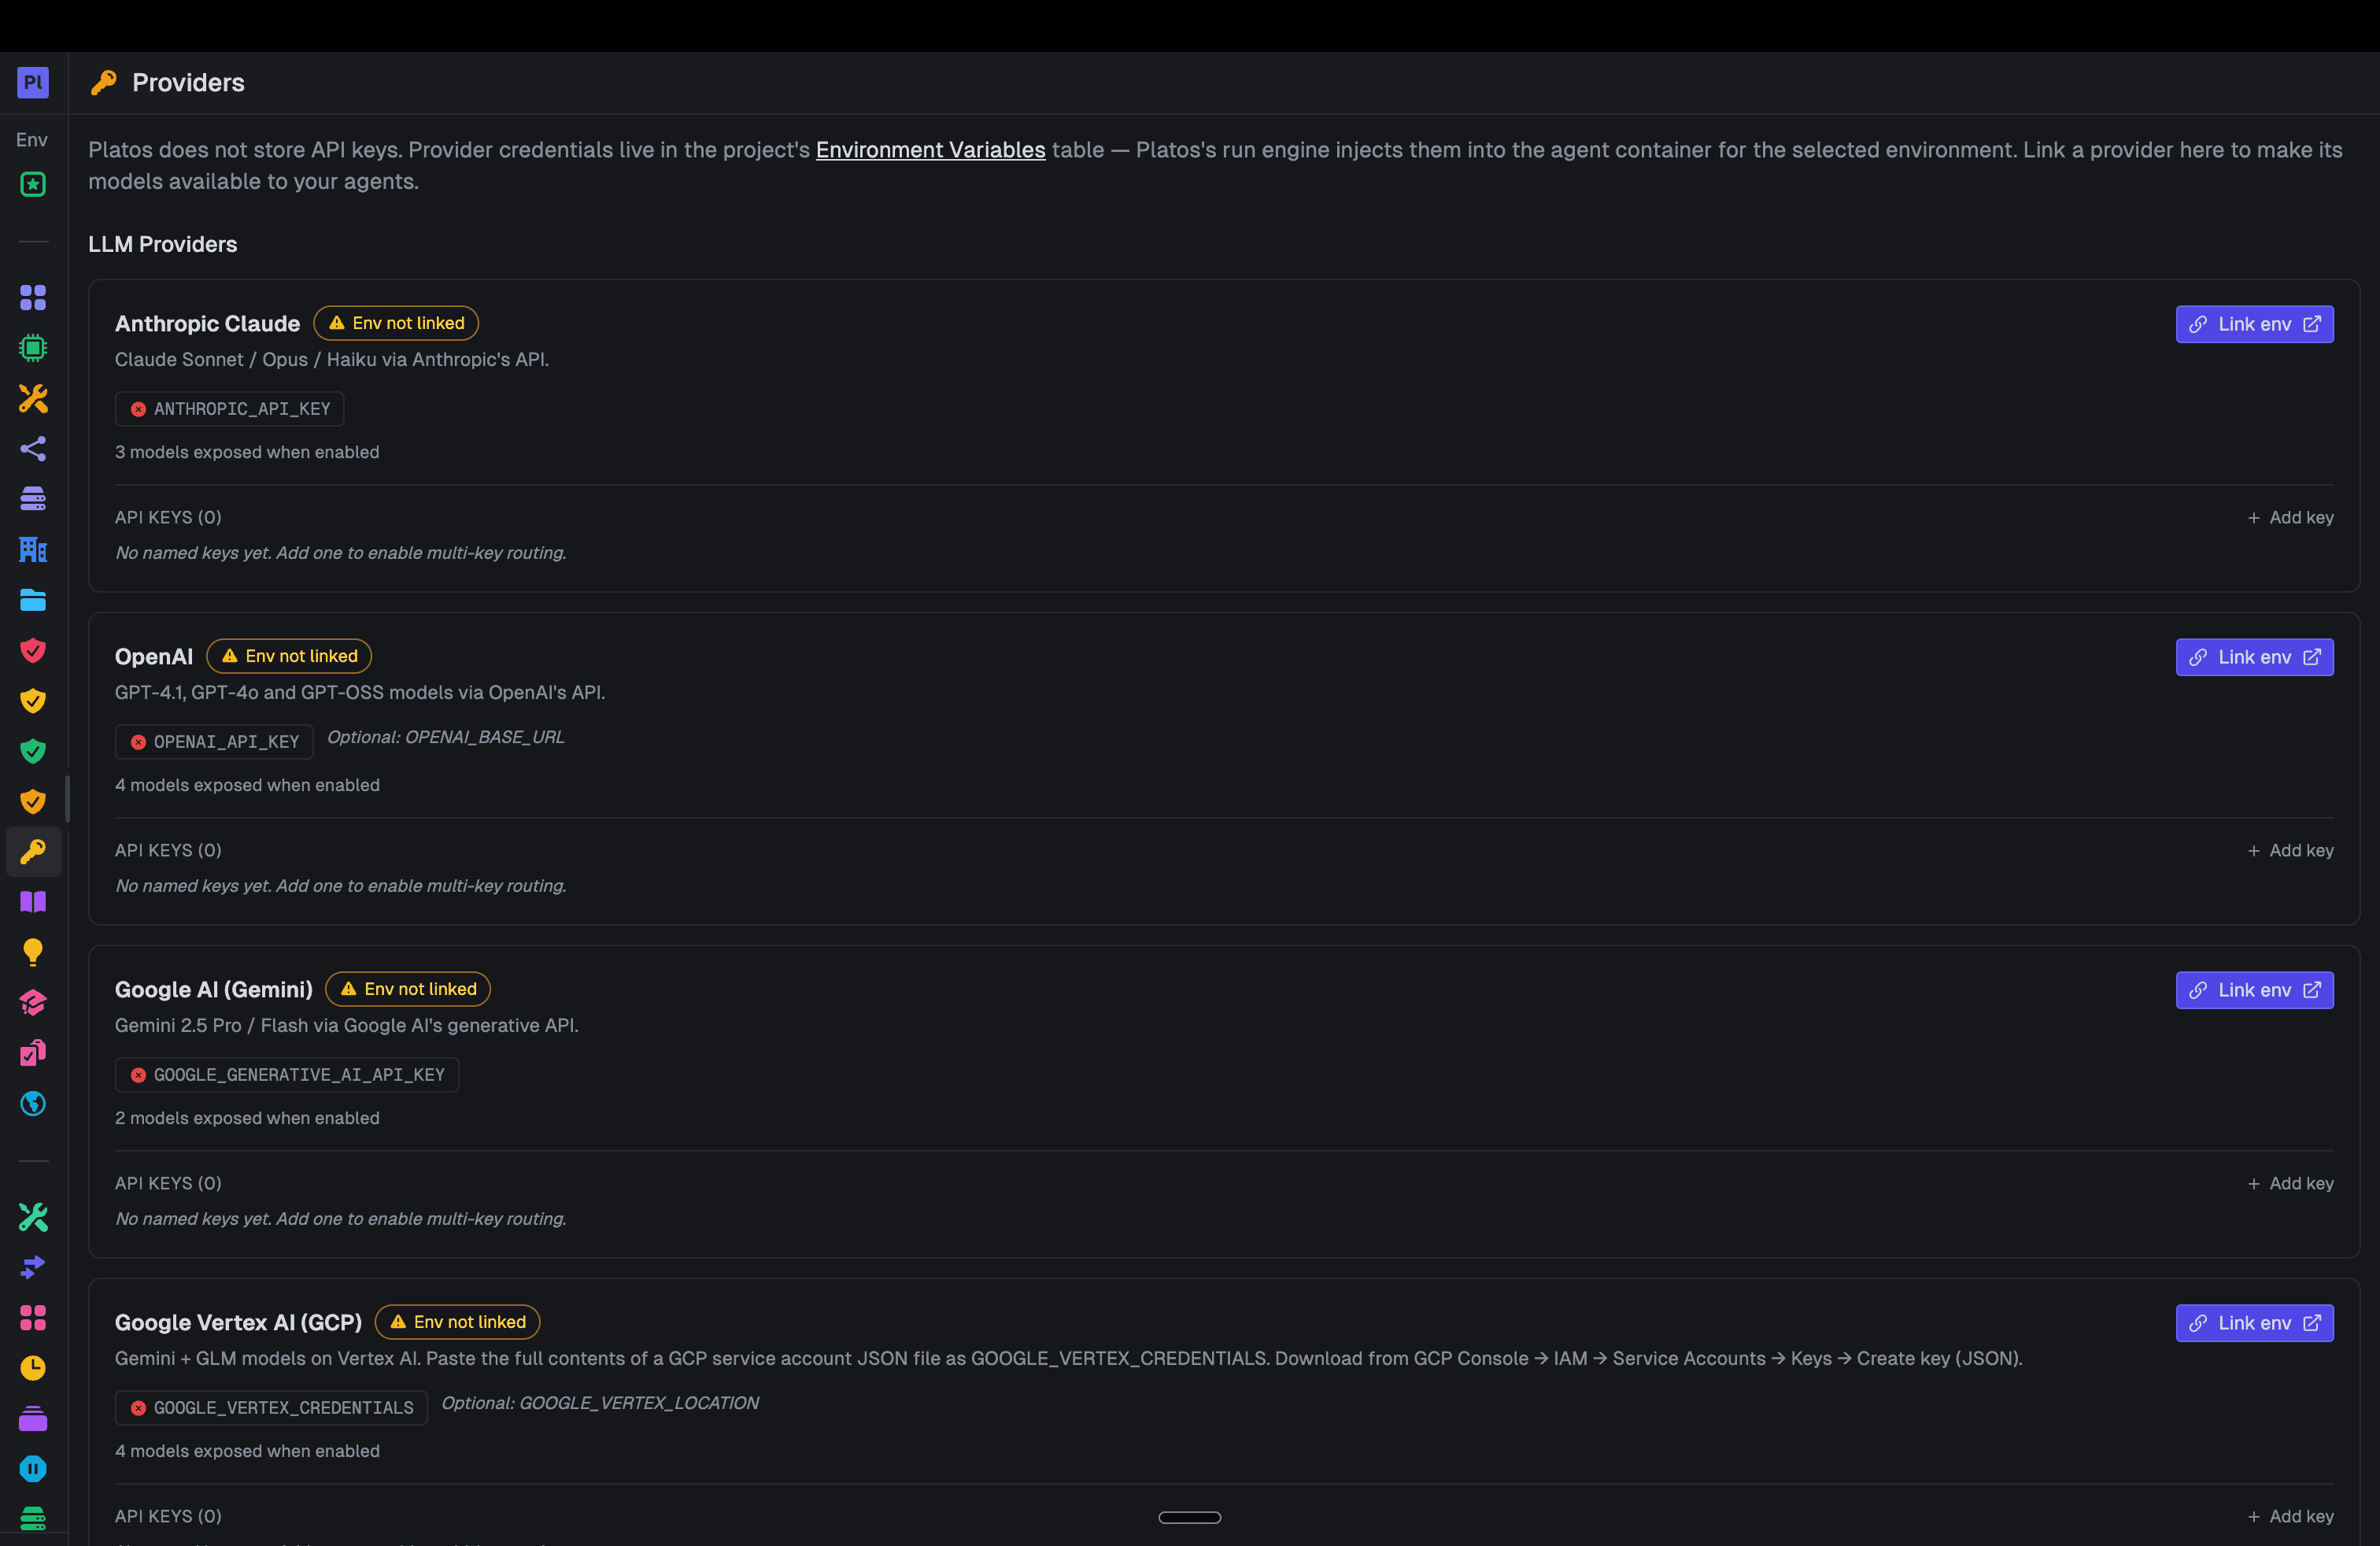This screenshot has height=1546, width=2380.
Task: Click the pink clipboard checklist icon
Action: [x=33, y=1053]
